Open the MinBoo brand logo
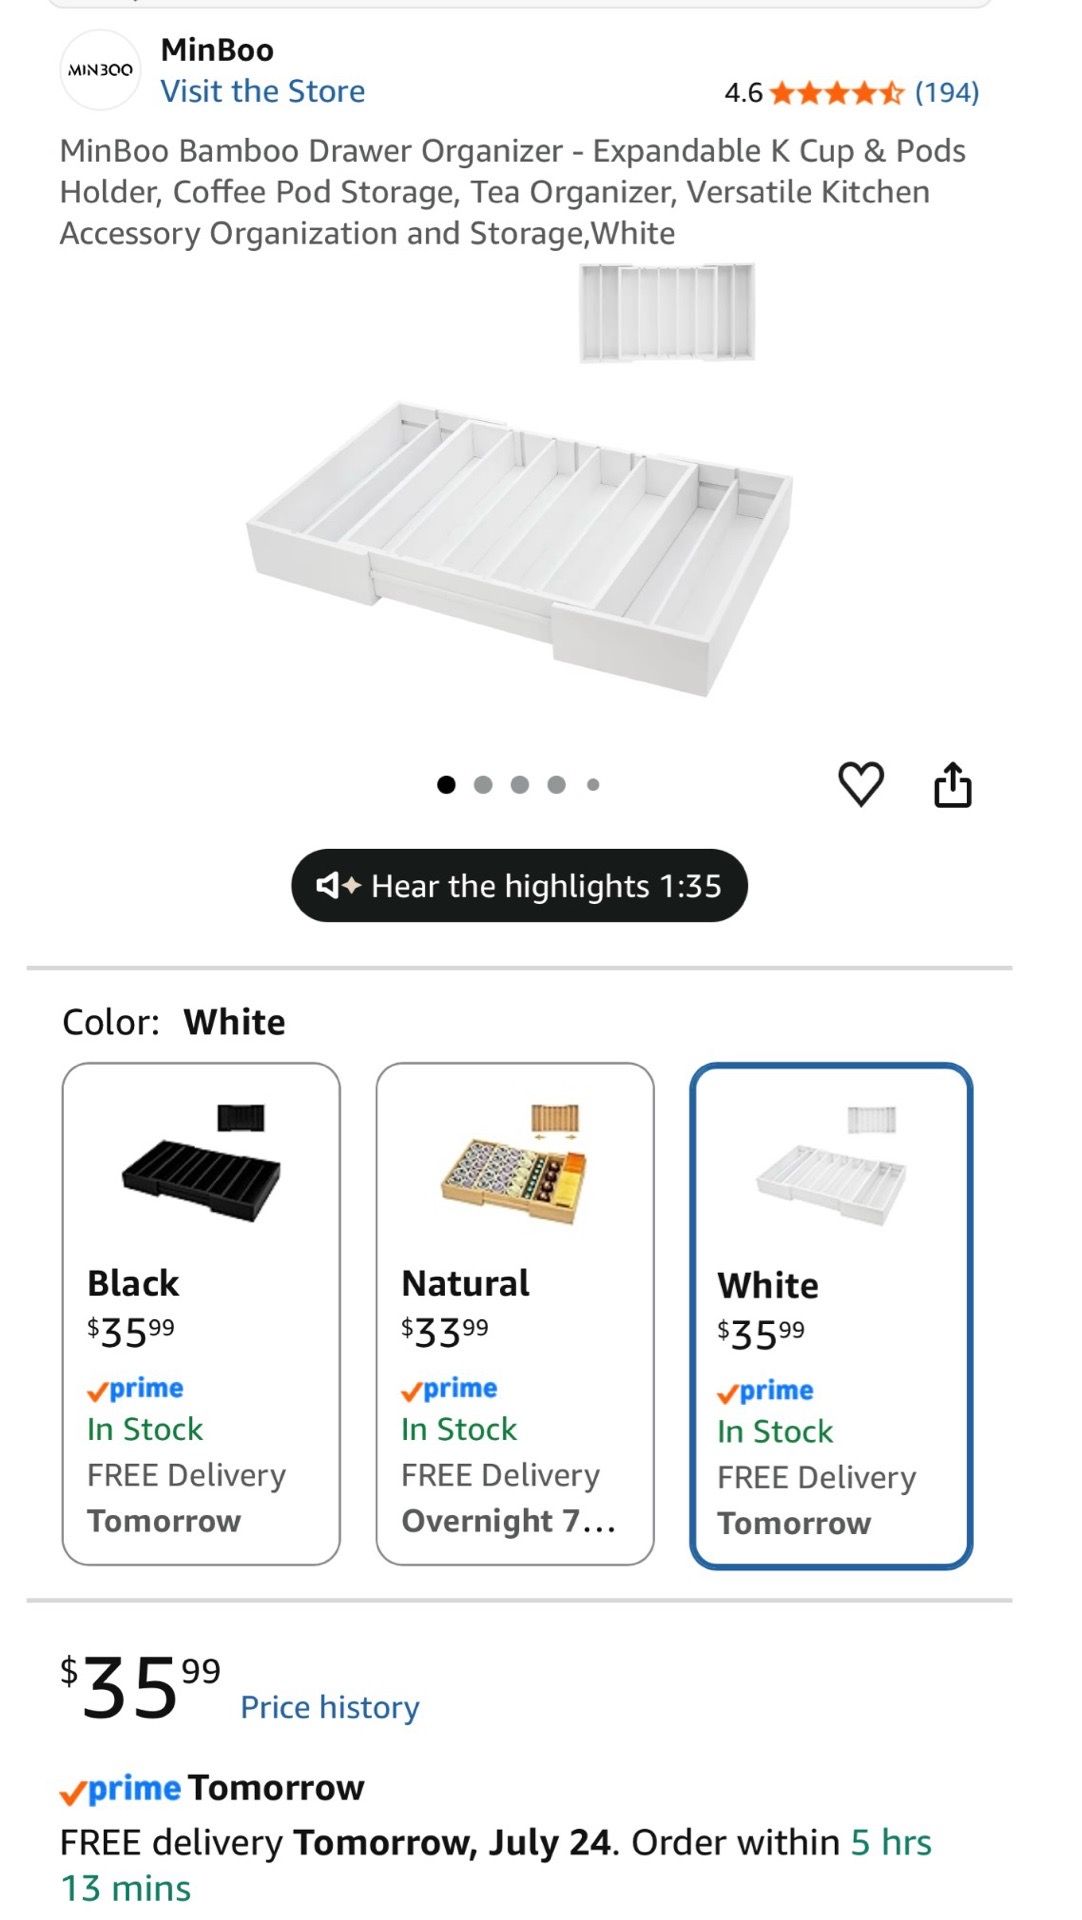 (100, 70)
